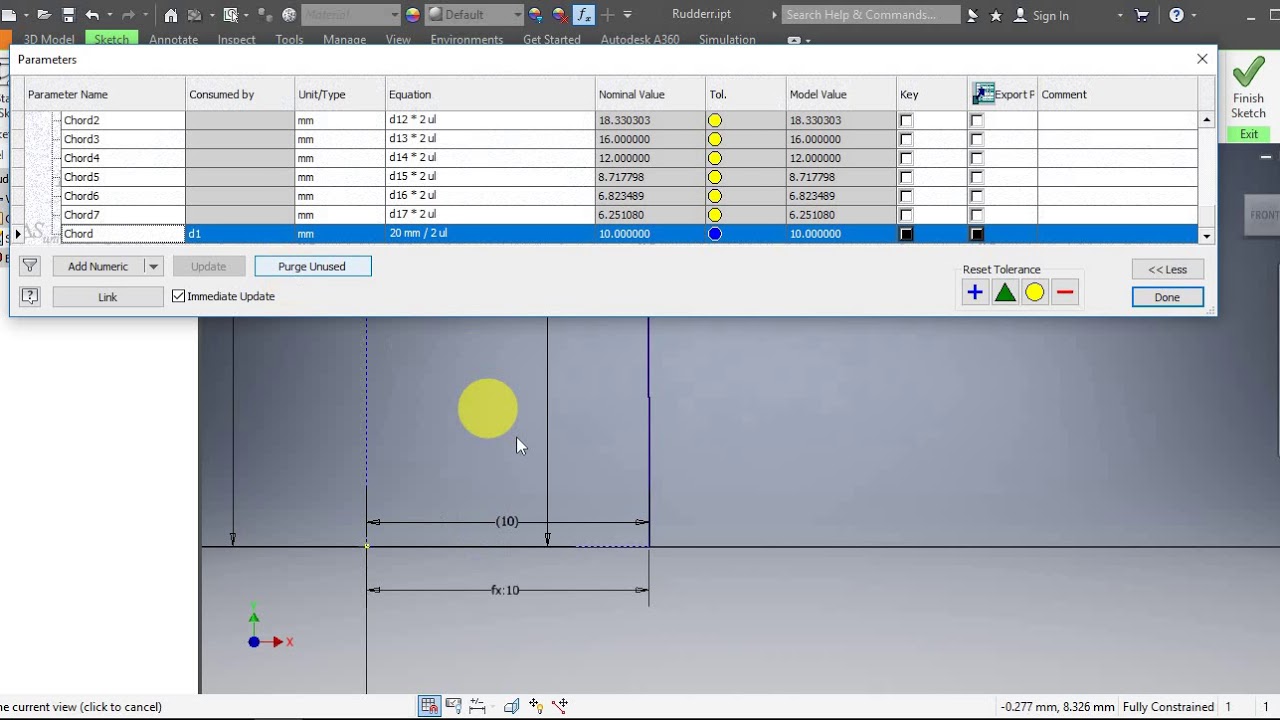
Task: Undo the last action
Action: coord(92,15)
